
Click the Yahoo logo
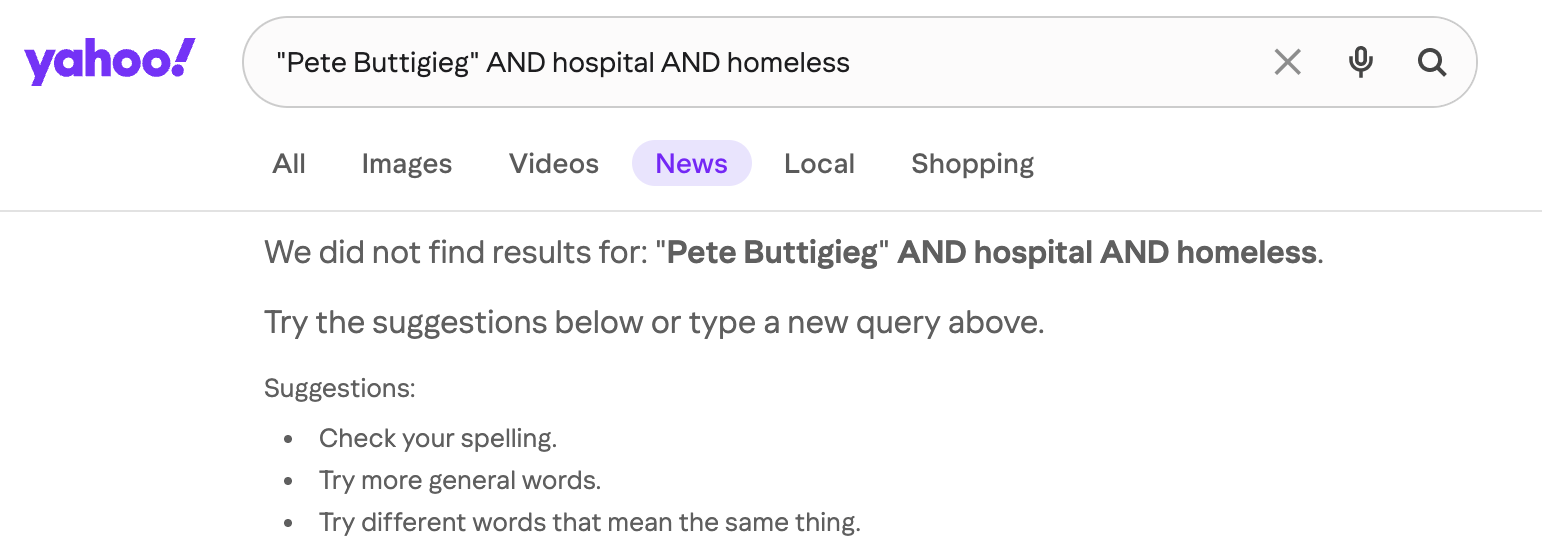click(109, 62)
